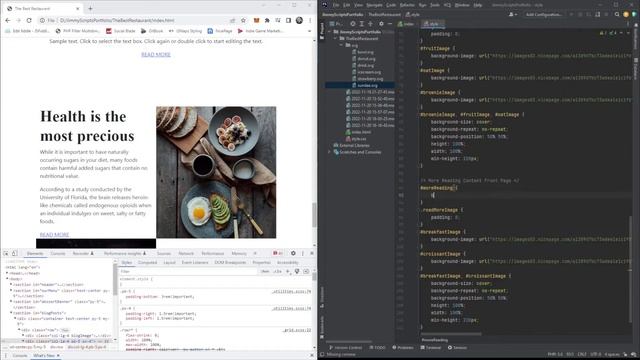Close the What's New drawer tab
Image resolution: width=640 pixels, height=360 pixels.
[x=58, y=356]
